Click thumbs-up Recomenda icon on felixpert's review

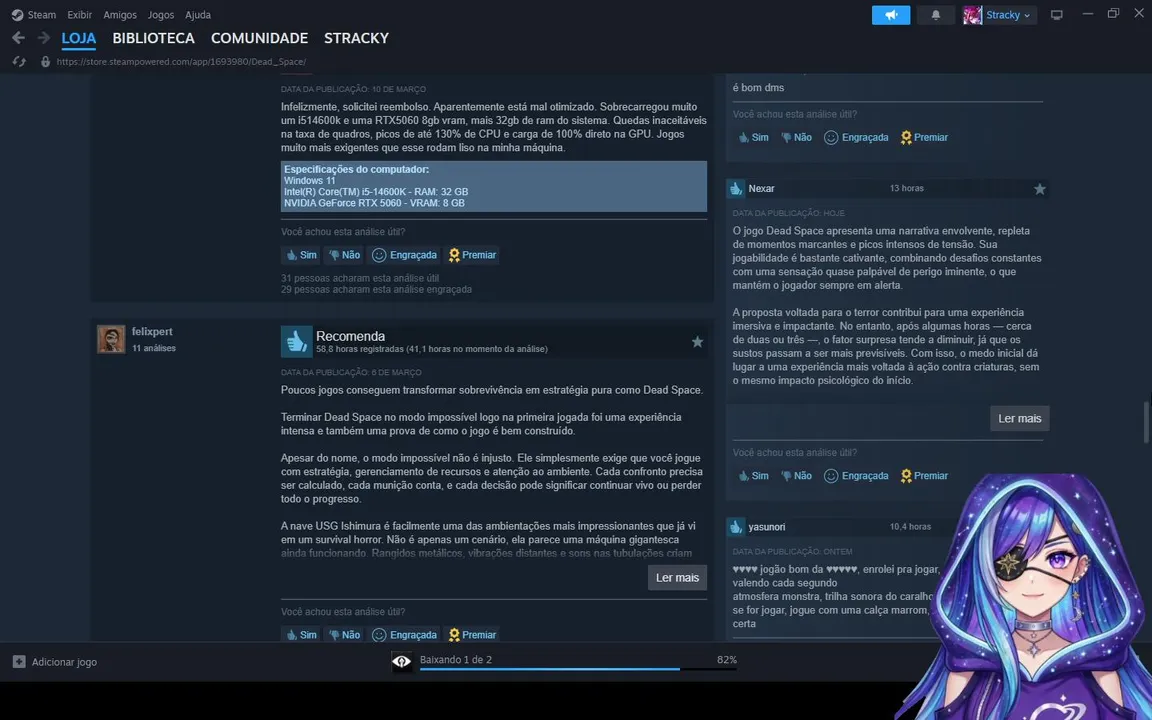297,342
